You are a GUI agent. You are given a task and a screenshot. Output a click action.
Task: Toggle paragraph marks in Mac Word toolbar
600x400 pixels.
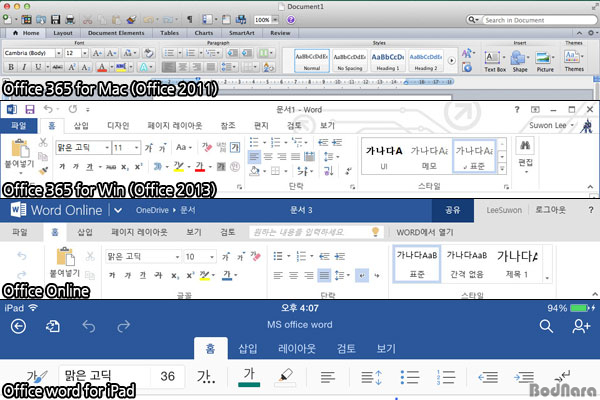click(190, 19)
